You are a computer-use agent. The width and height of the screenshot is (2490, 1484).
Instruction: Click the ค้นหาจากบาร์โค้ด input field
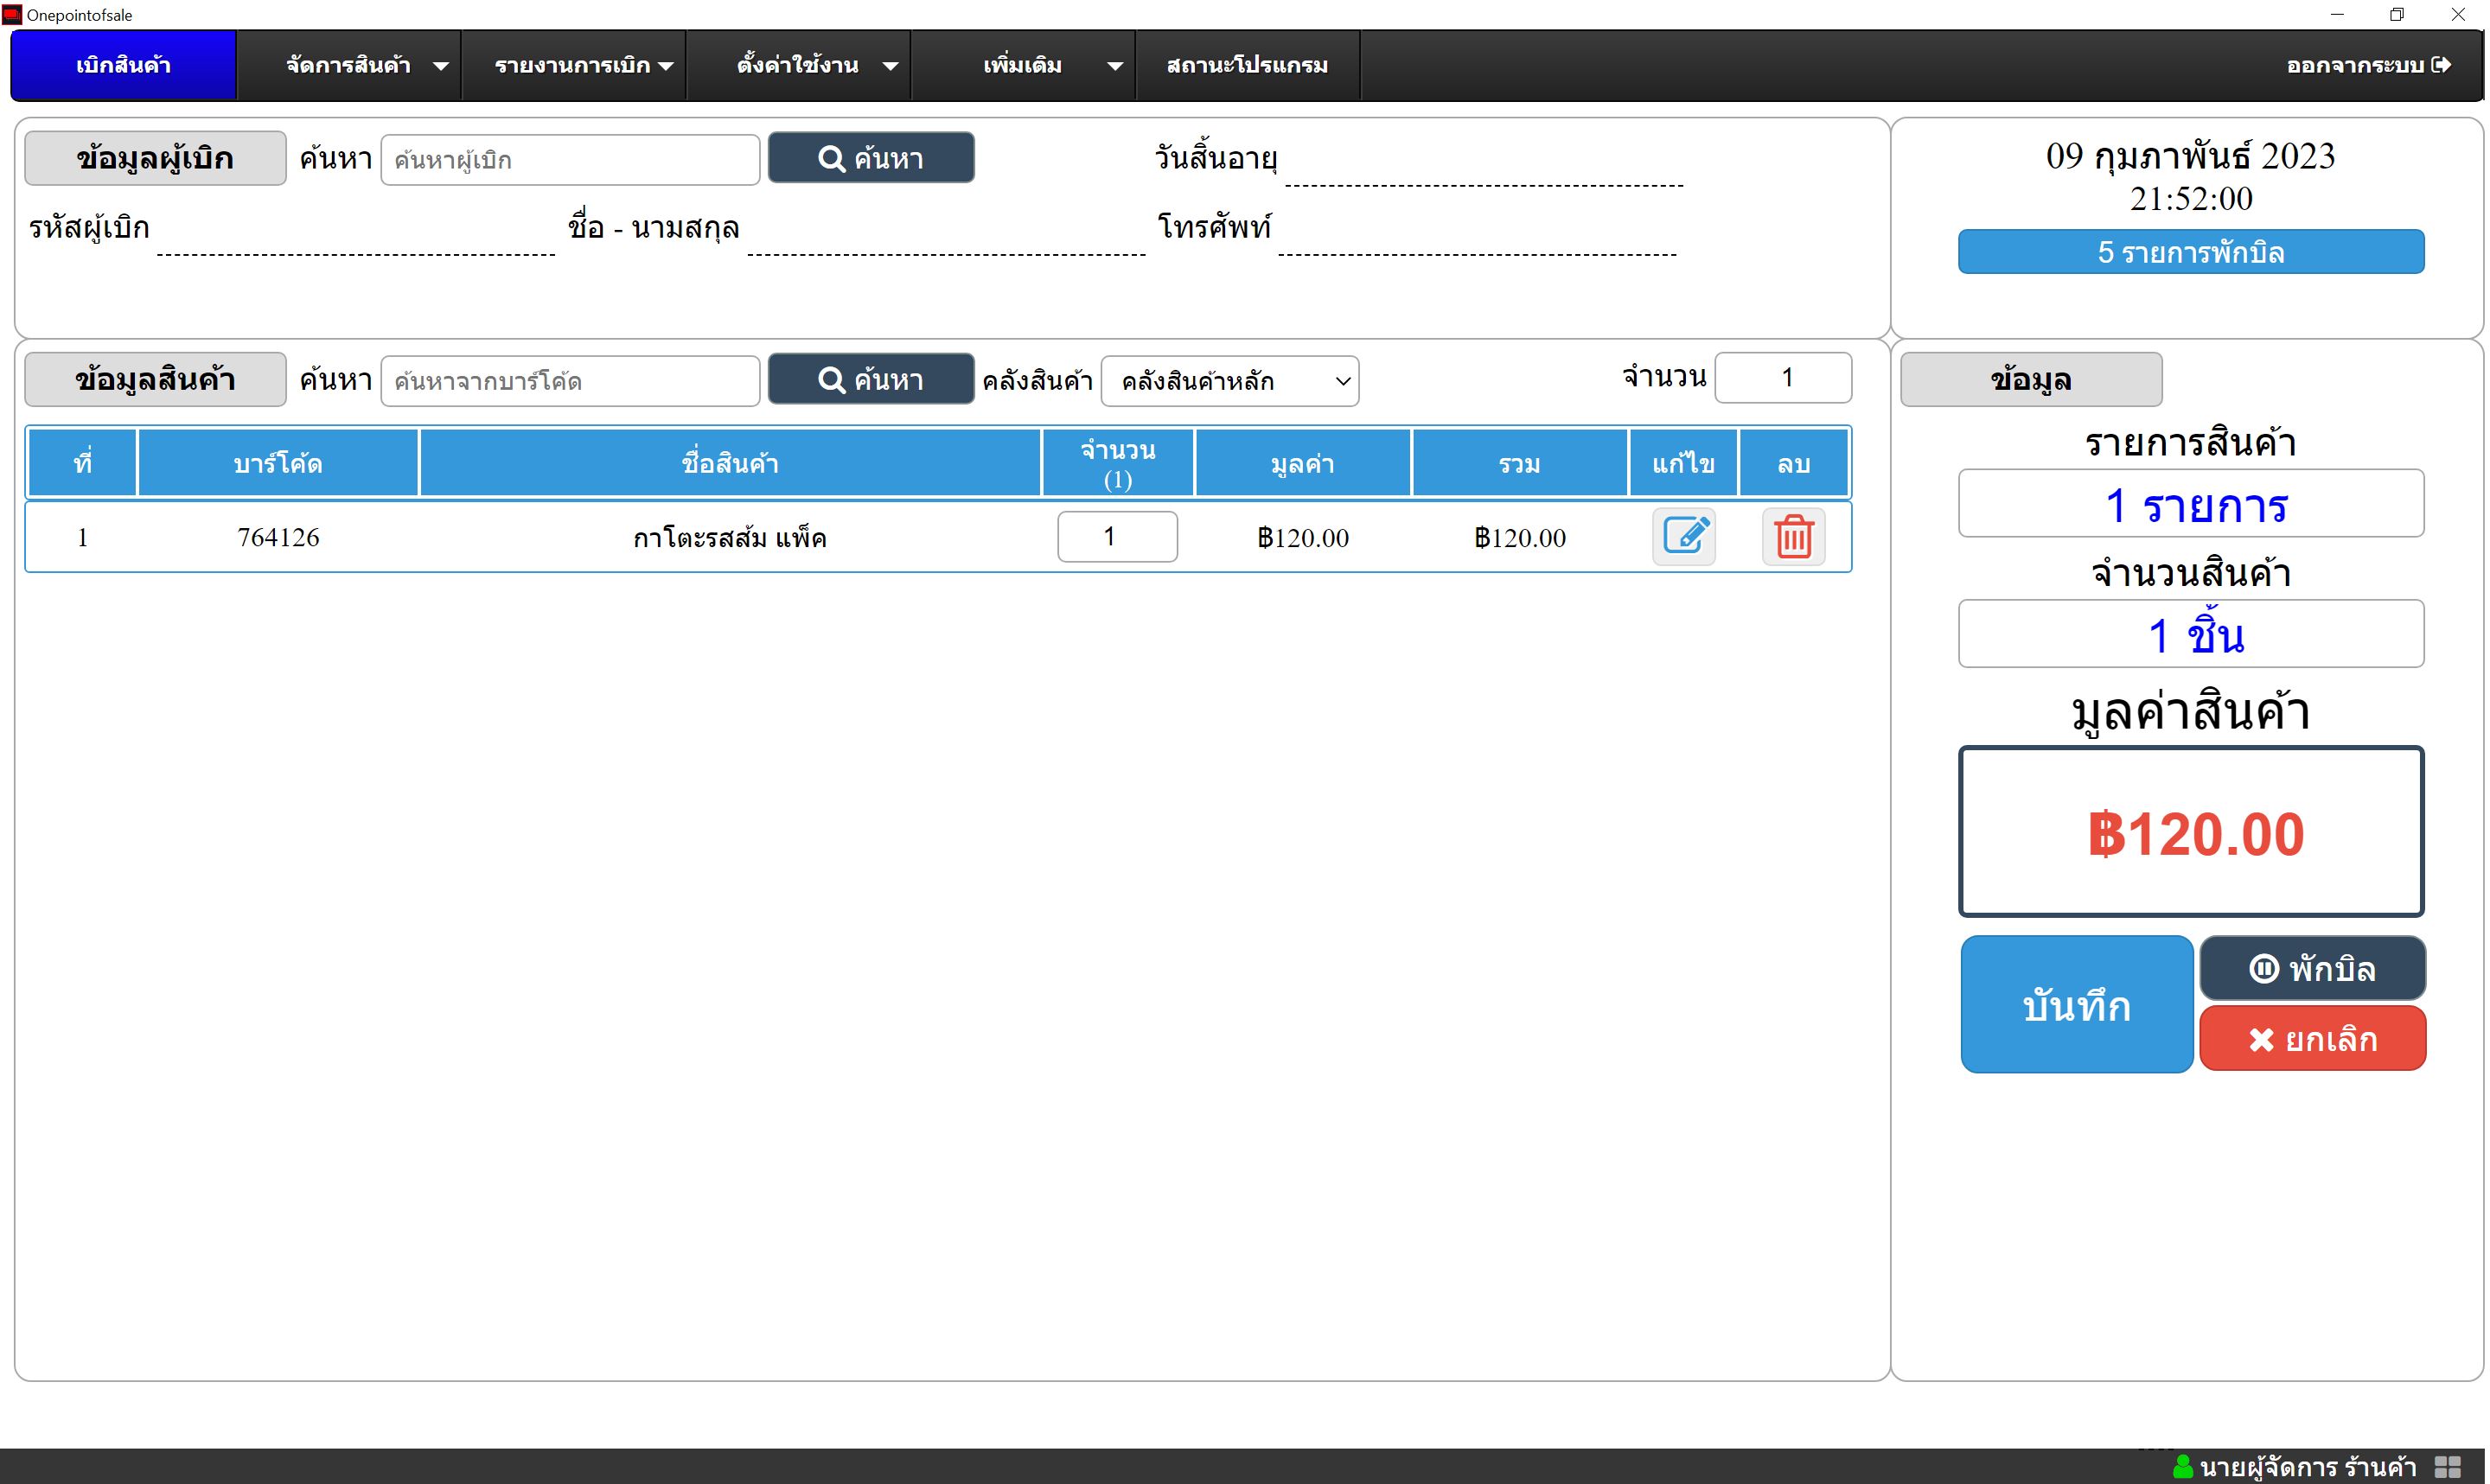point(571,381)
